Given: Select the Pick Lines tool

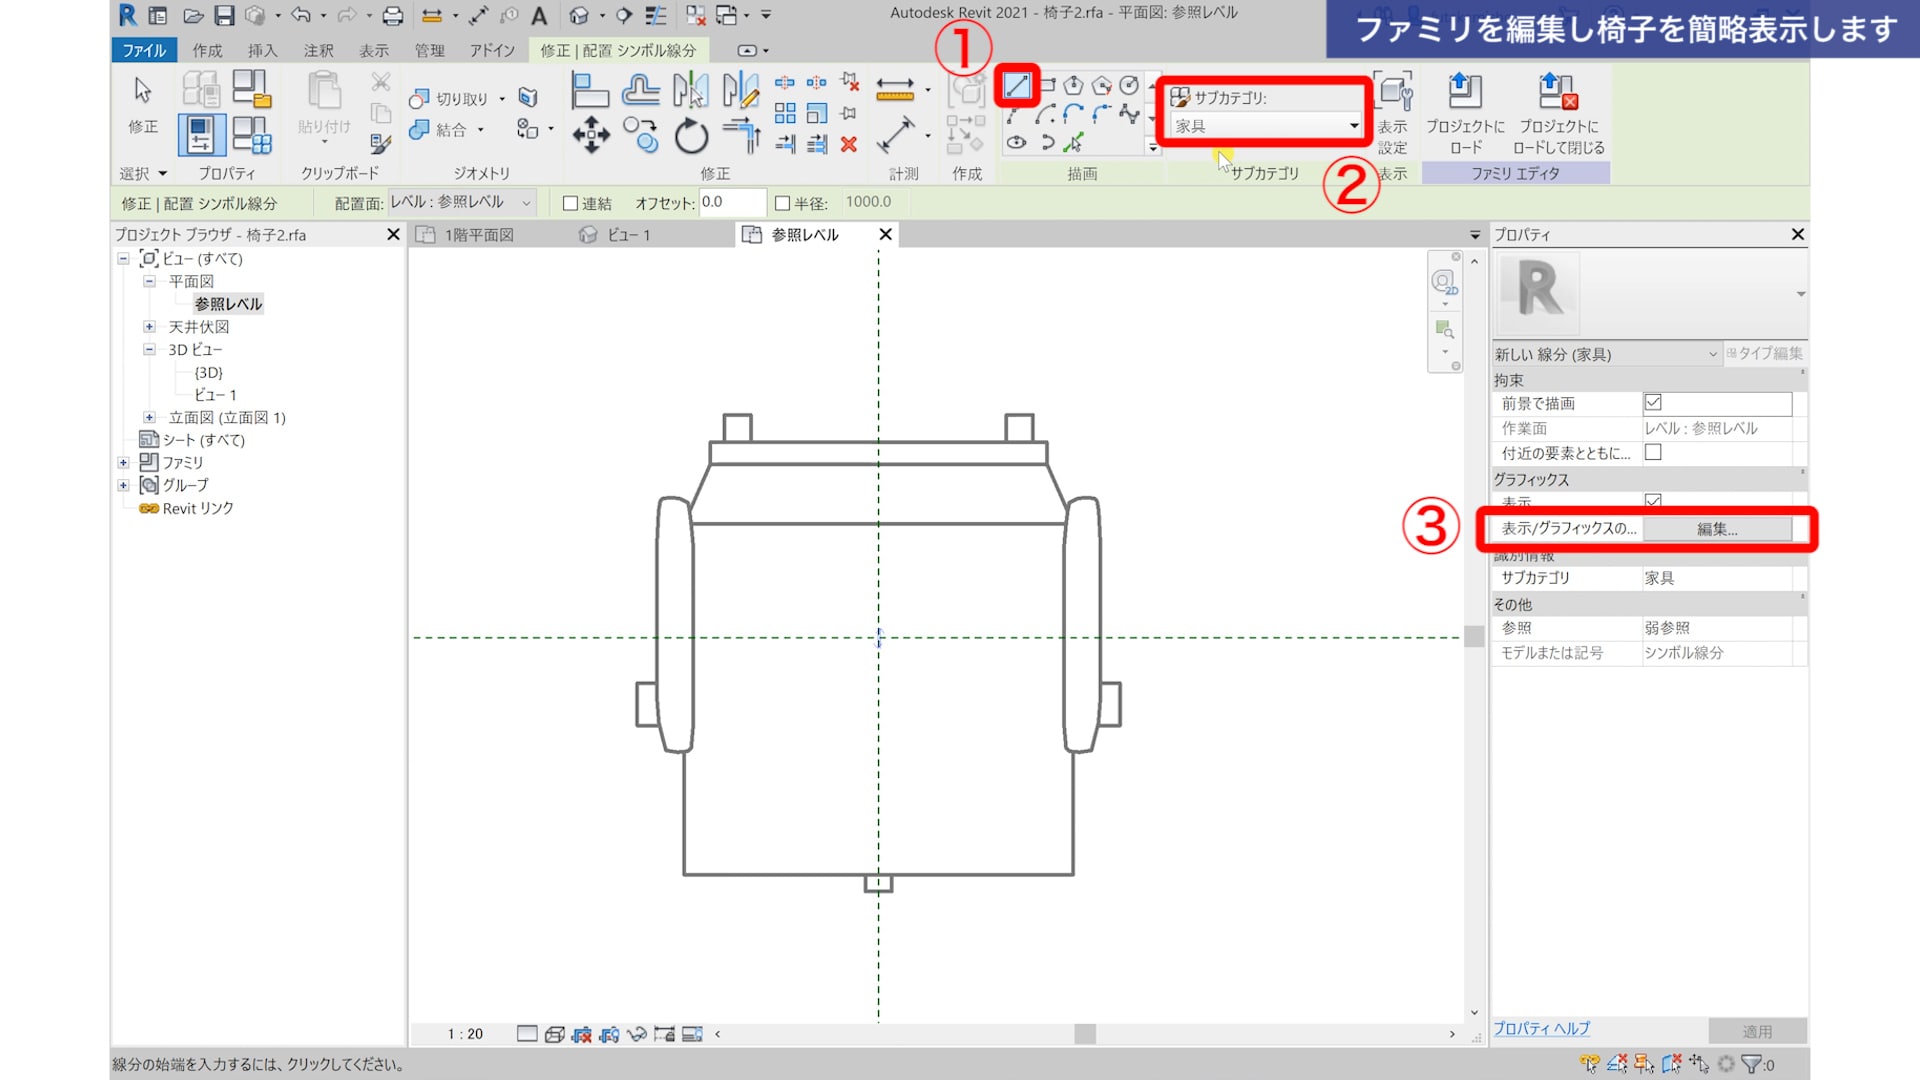Looking at the screenshot, I should [1074, 143].
